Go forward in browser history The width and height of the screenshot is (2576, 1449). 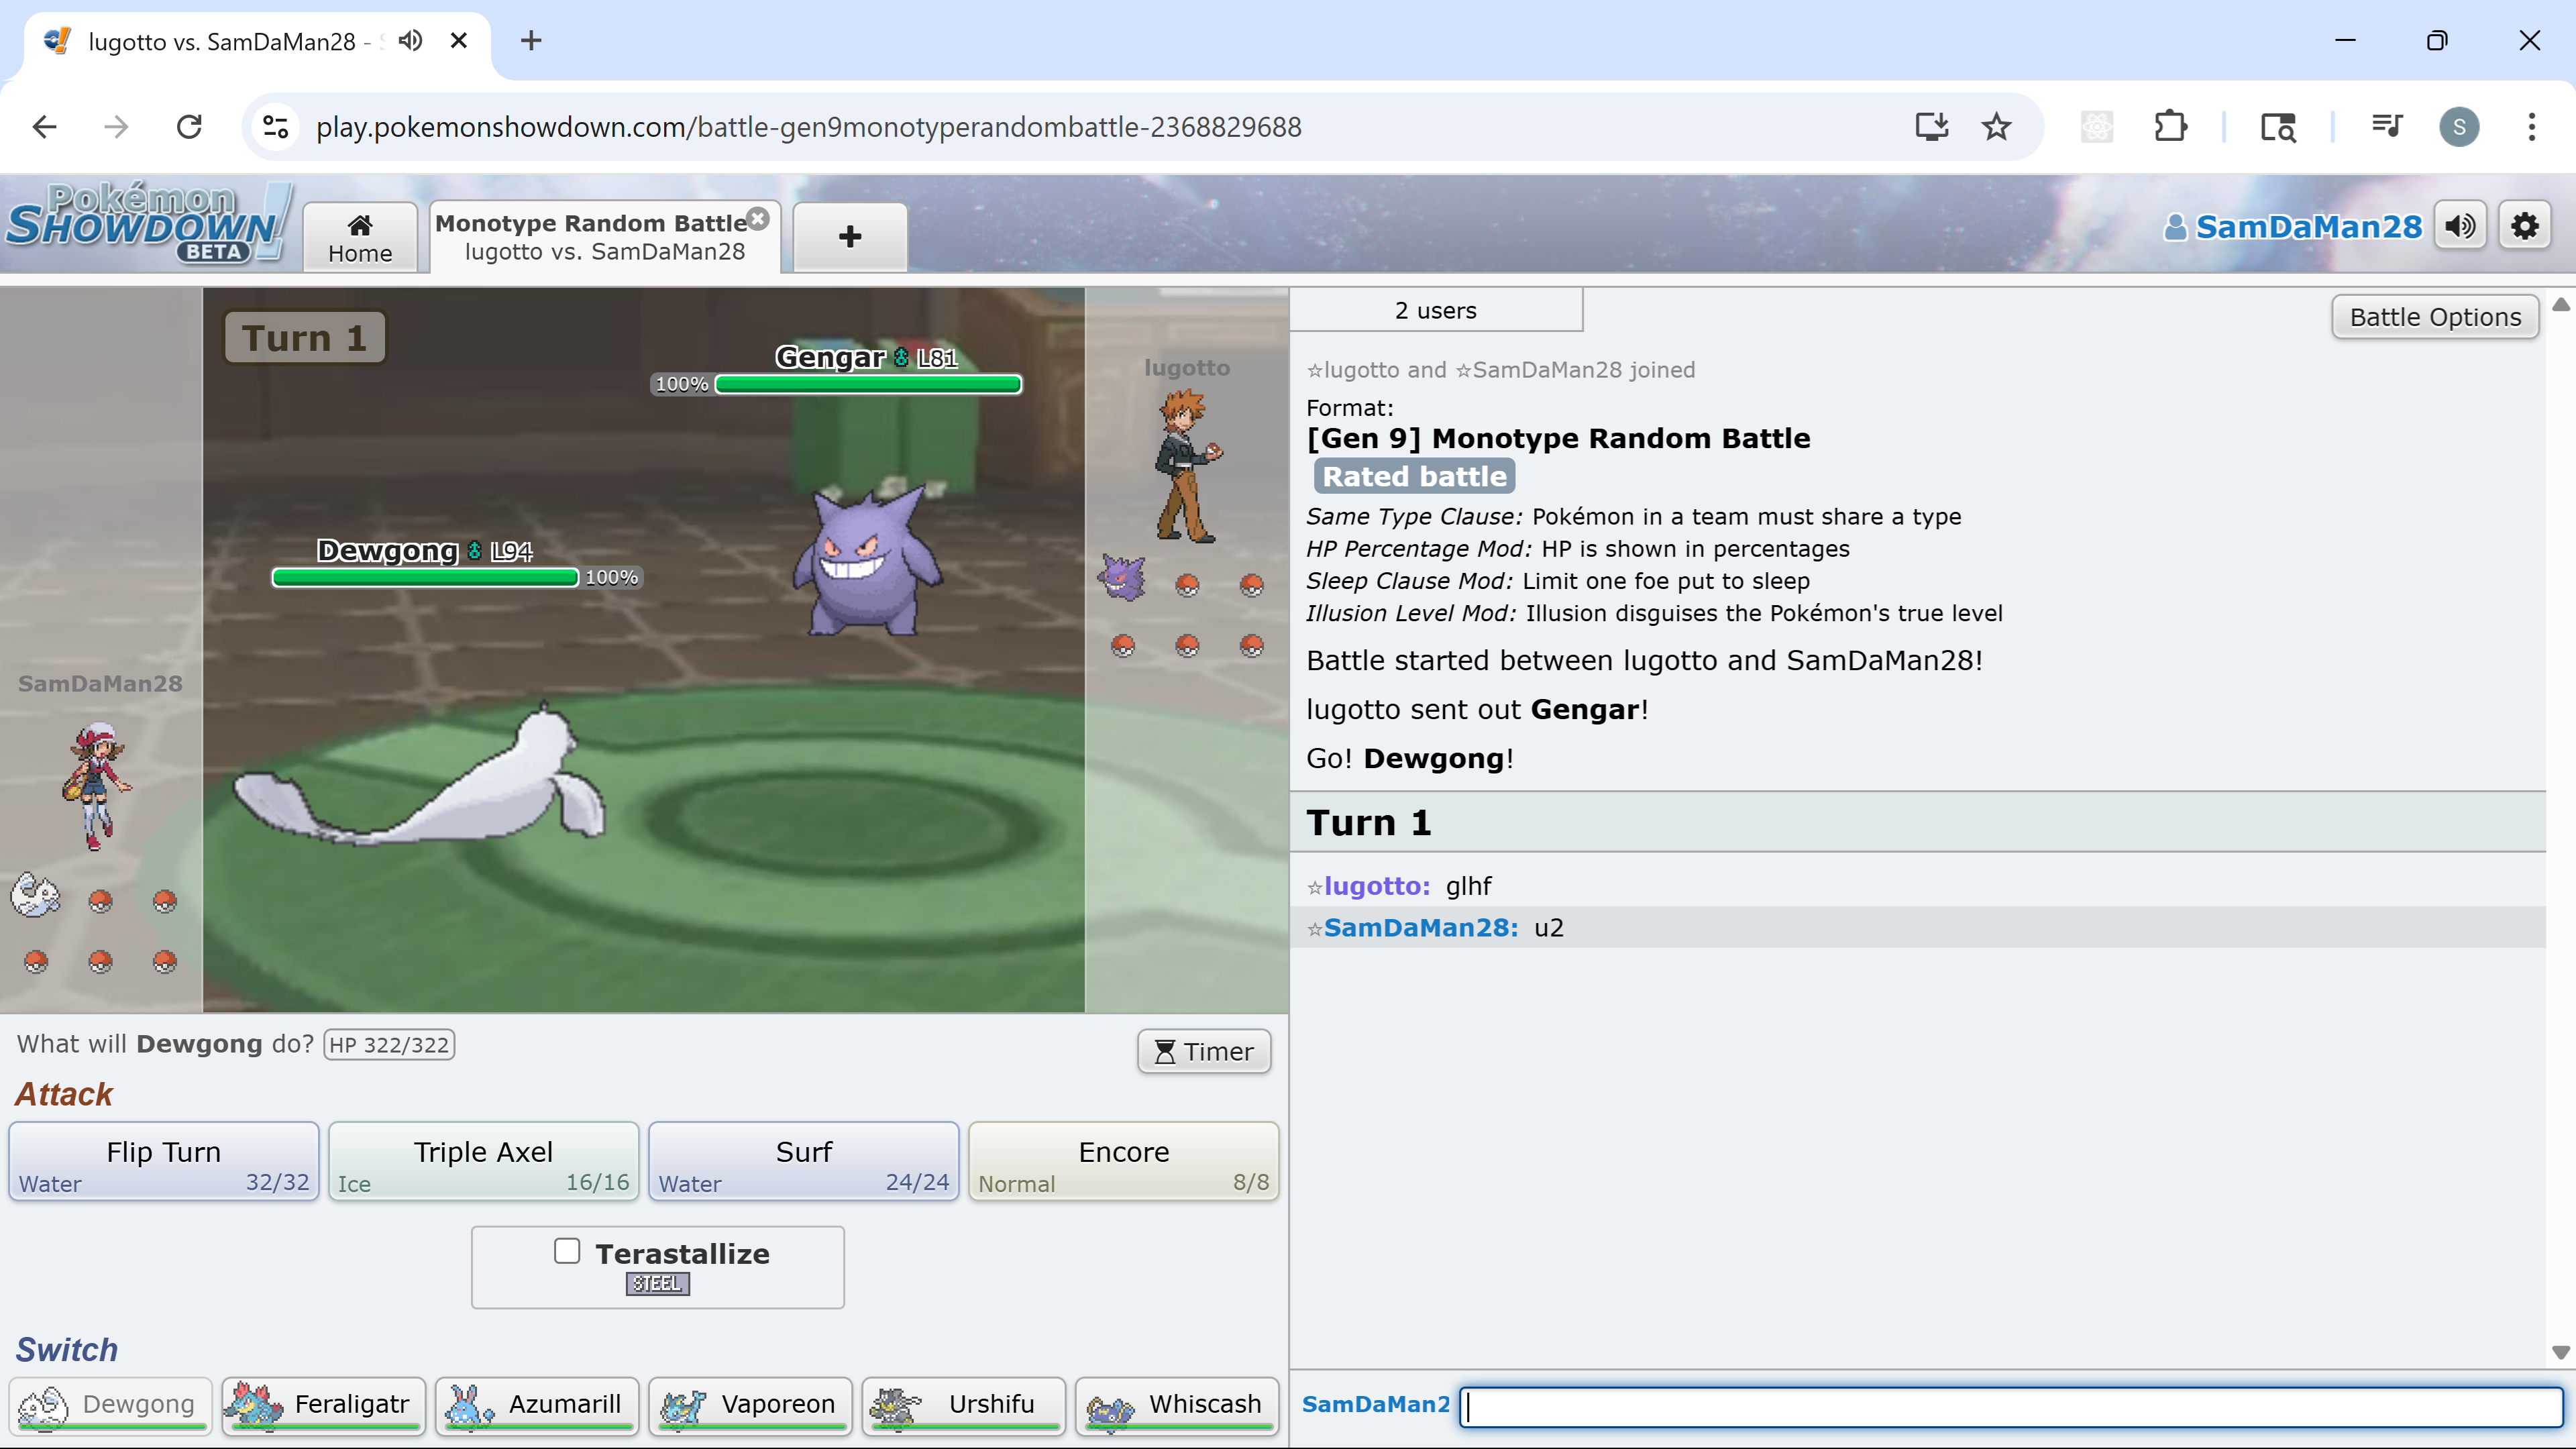click(x=116, y=127)
